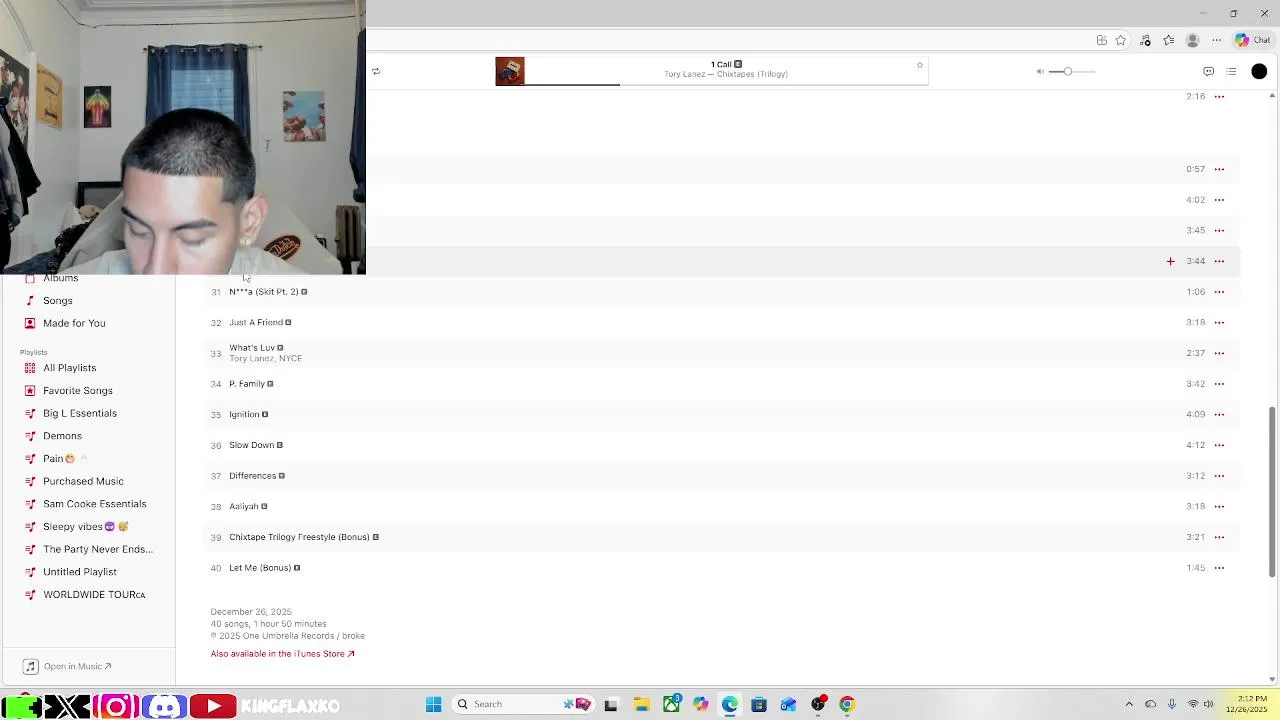Open the browser favorites list icon
Viewport: 1280px width, 720px height.
1168,40
